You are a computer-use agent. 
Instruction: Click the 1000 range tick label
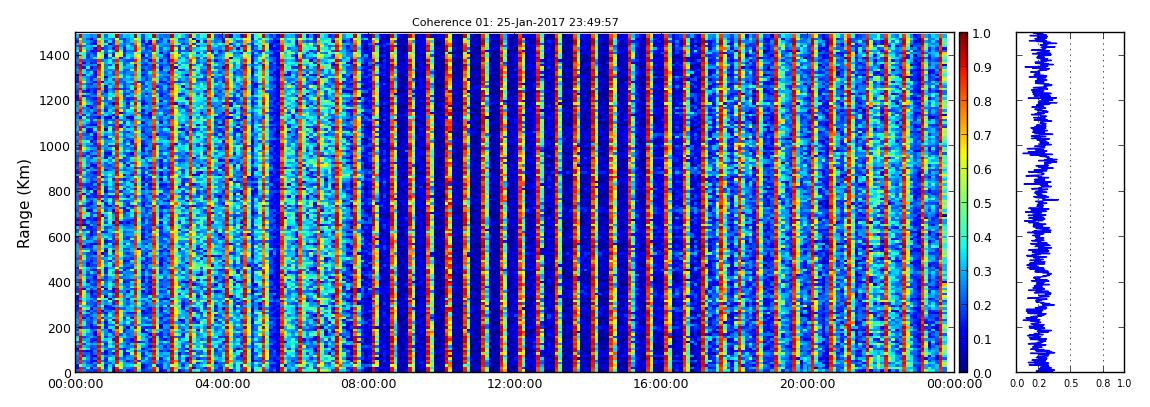tap(53, 146)
